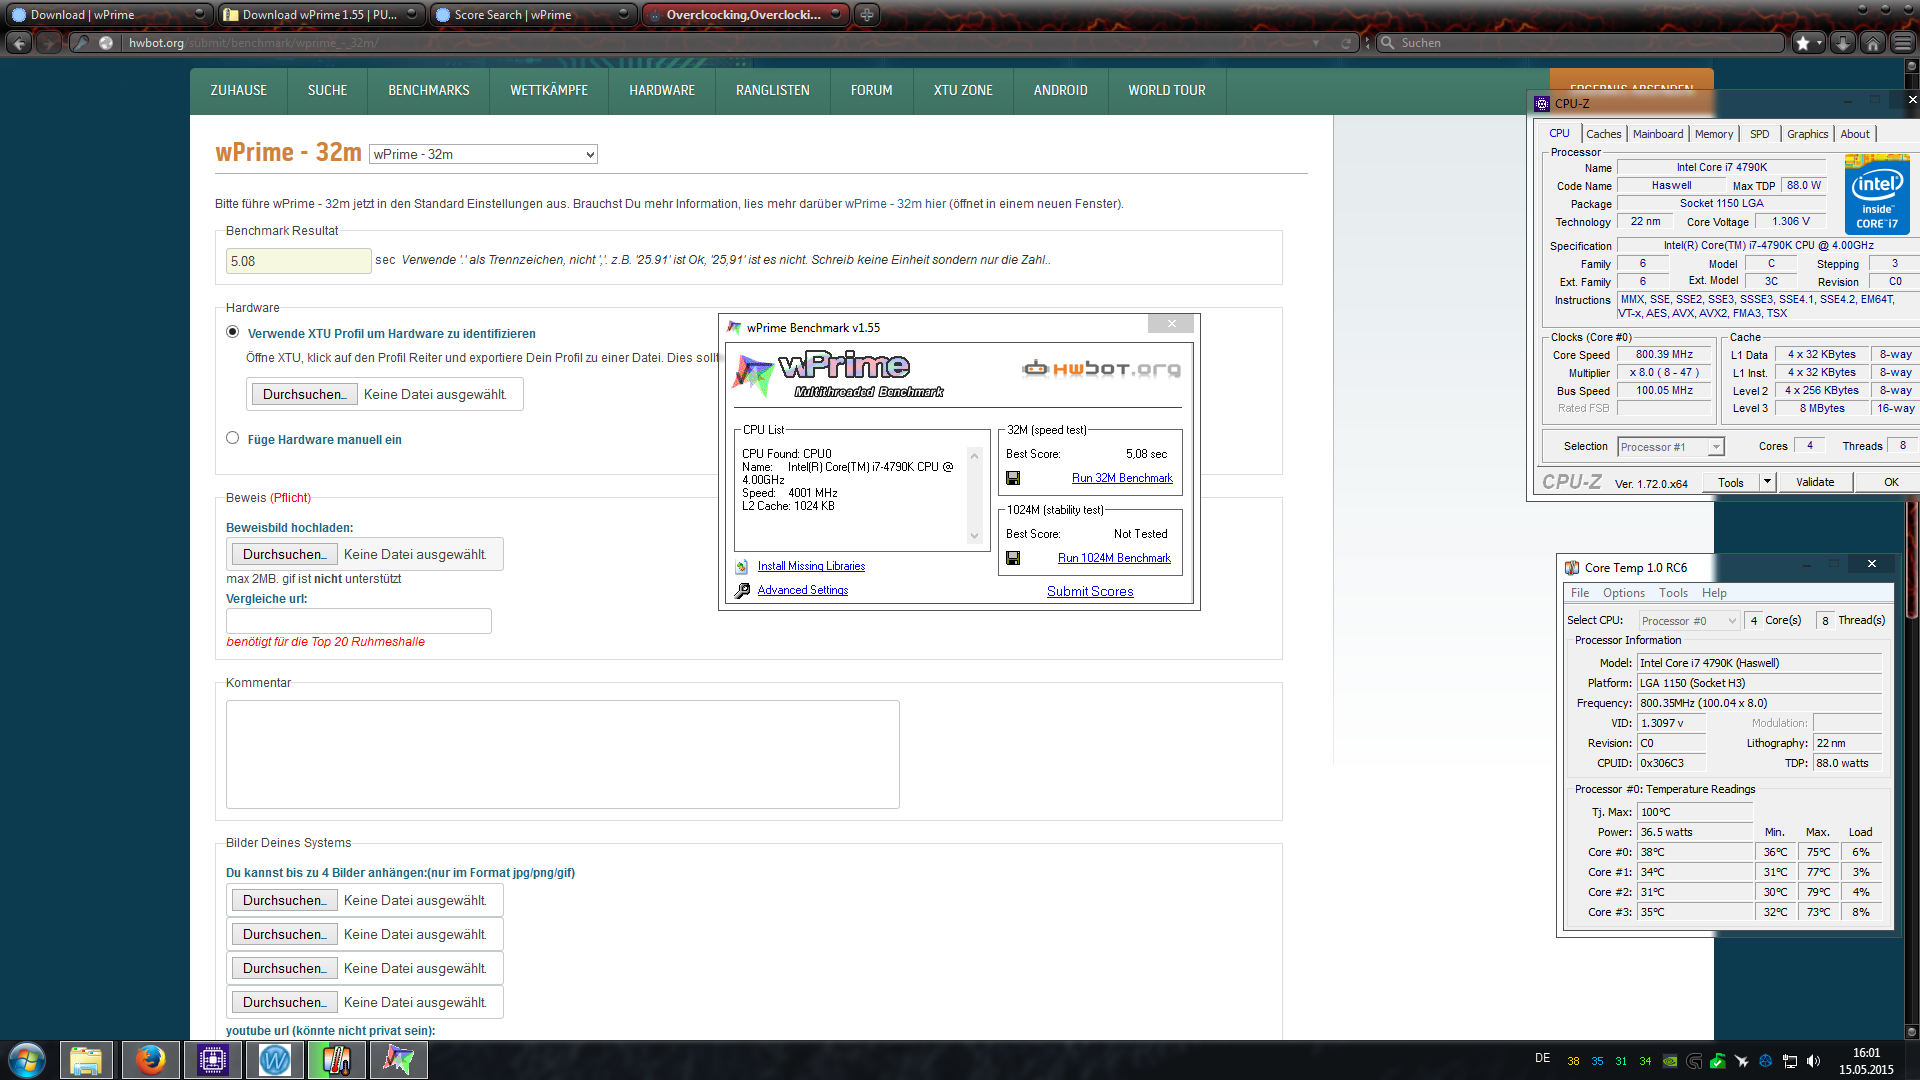Click the blue triangle-sphere tray icon
This screenshot has height=1080, width=1920.
[1766, 1061]
